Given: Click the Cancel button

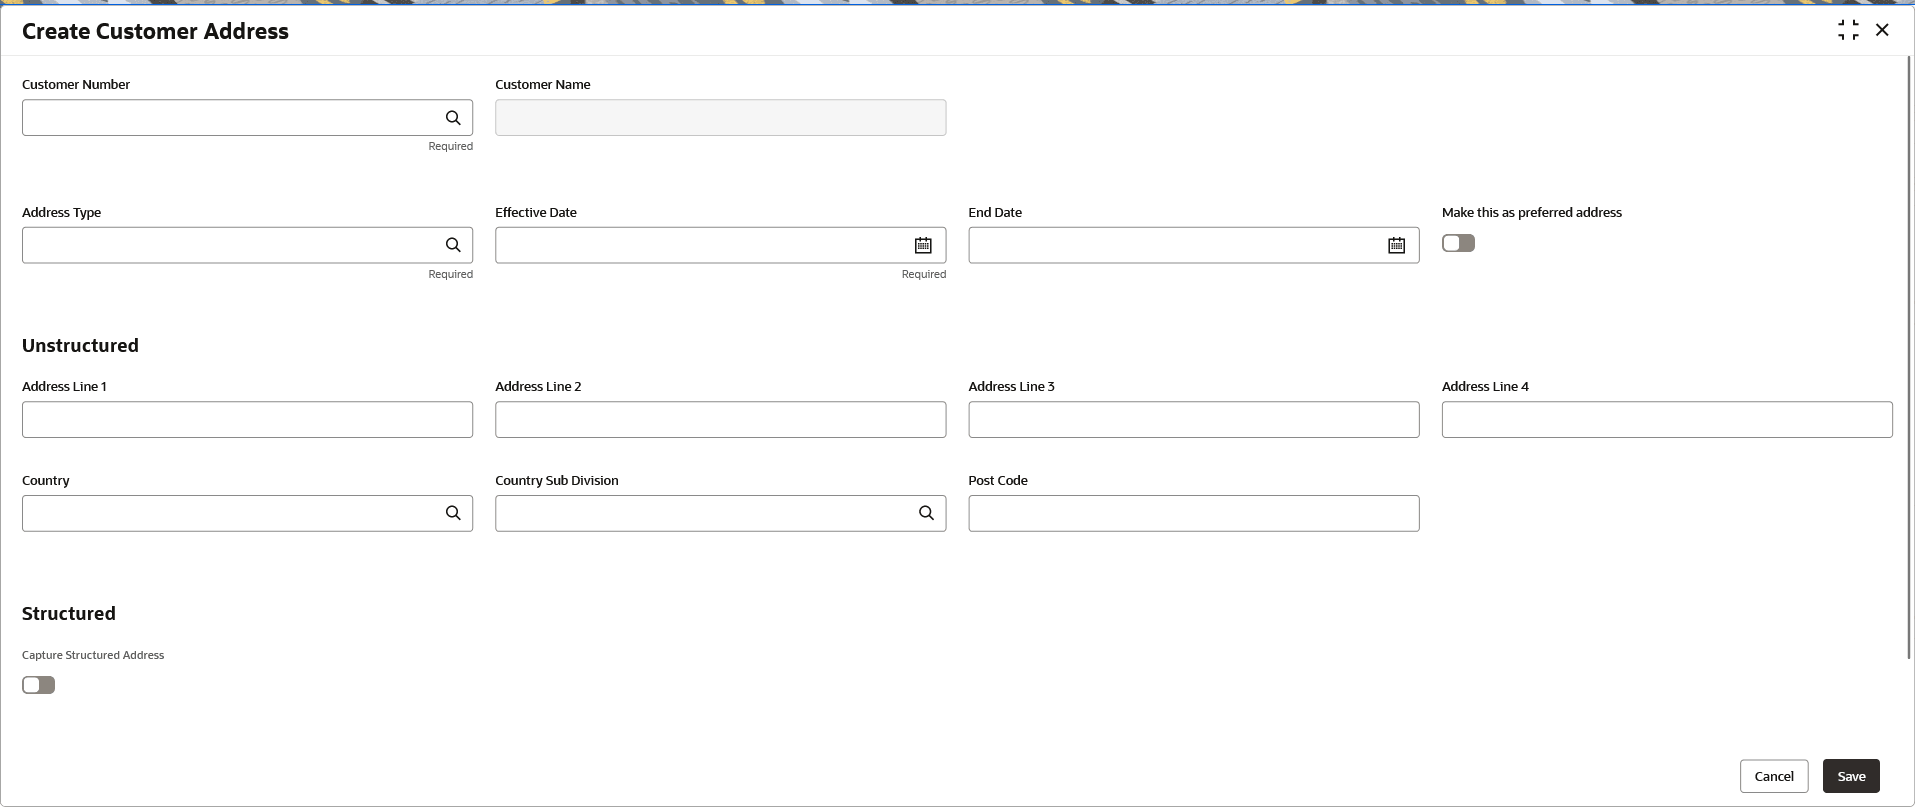Looking at the screenshot, I should 1774,776.
